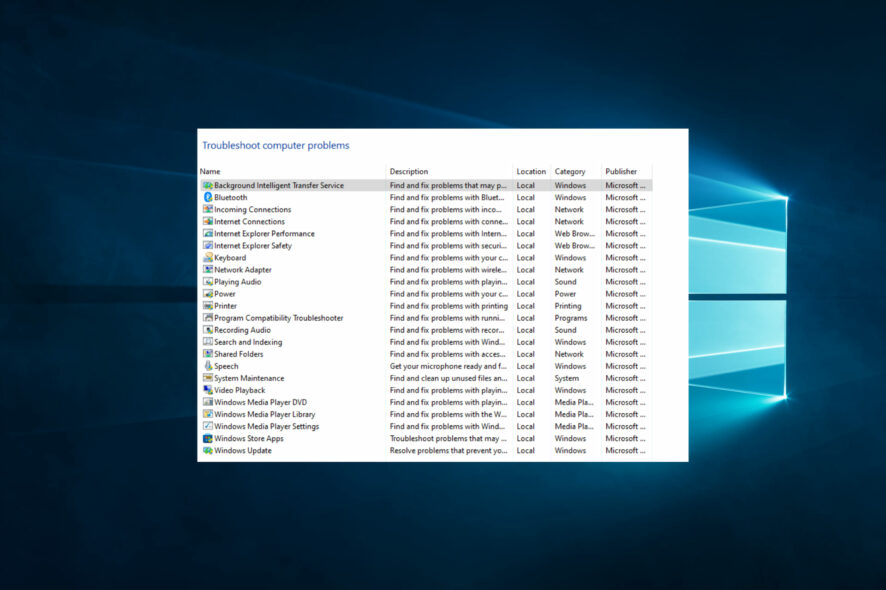Click the Background Intelligent Transfer Service icon
This screenshot has width=886, height=590.
tap(208, 185)
